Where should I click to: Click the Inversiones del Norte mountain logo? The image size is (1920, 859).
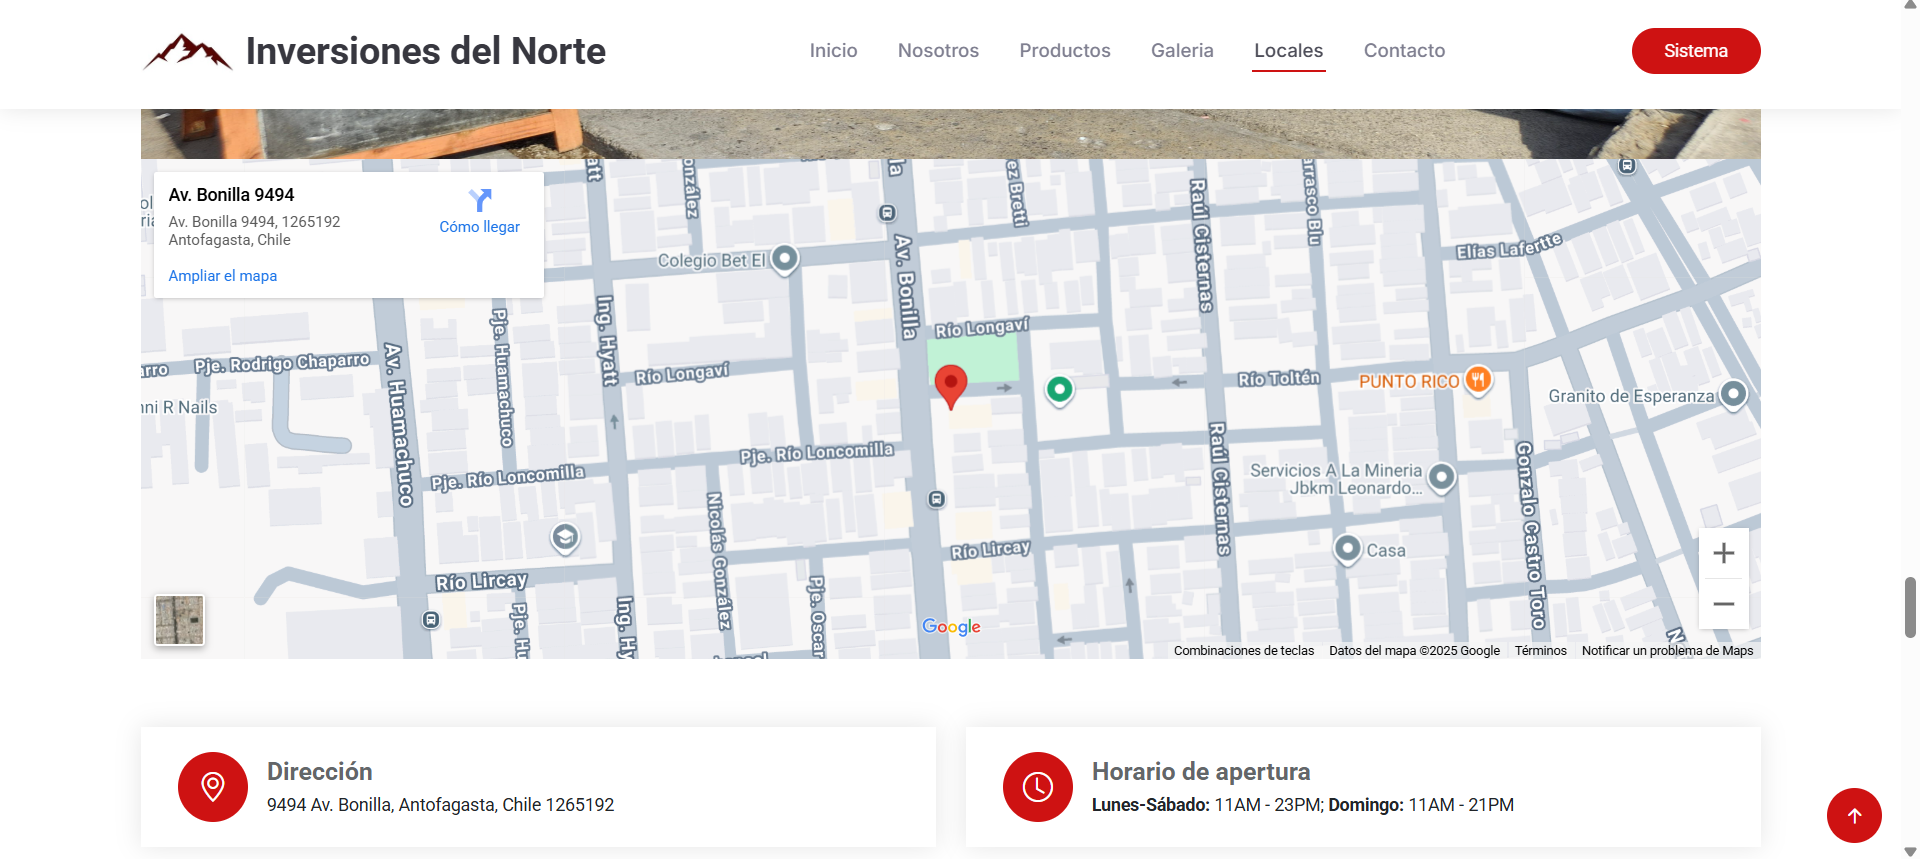187,51
